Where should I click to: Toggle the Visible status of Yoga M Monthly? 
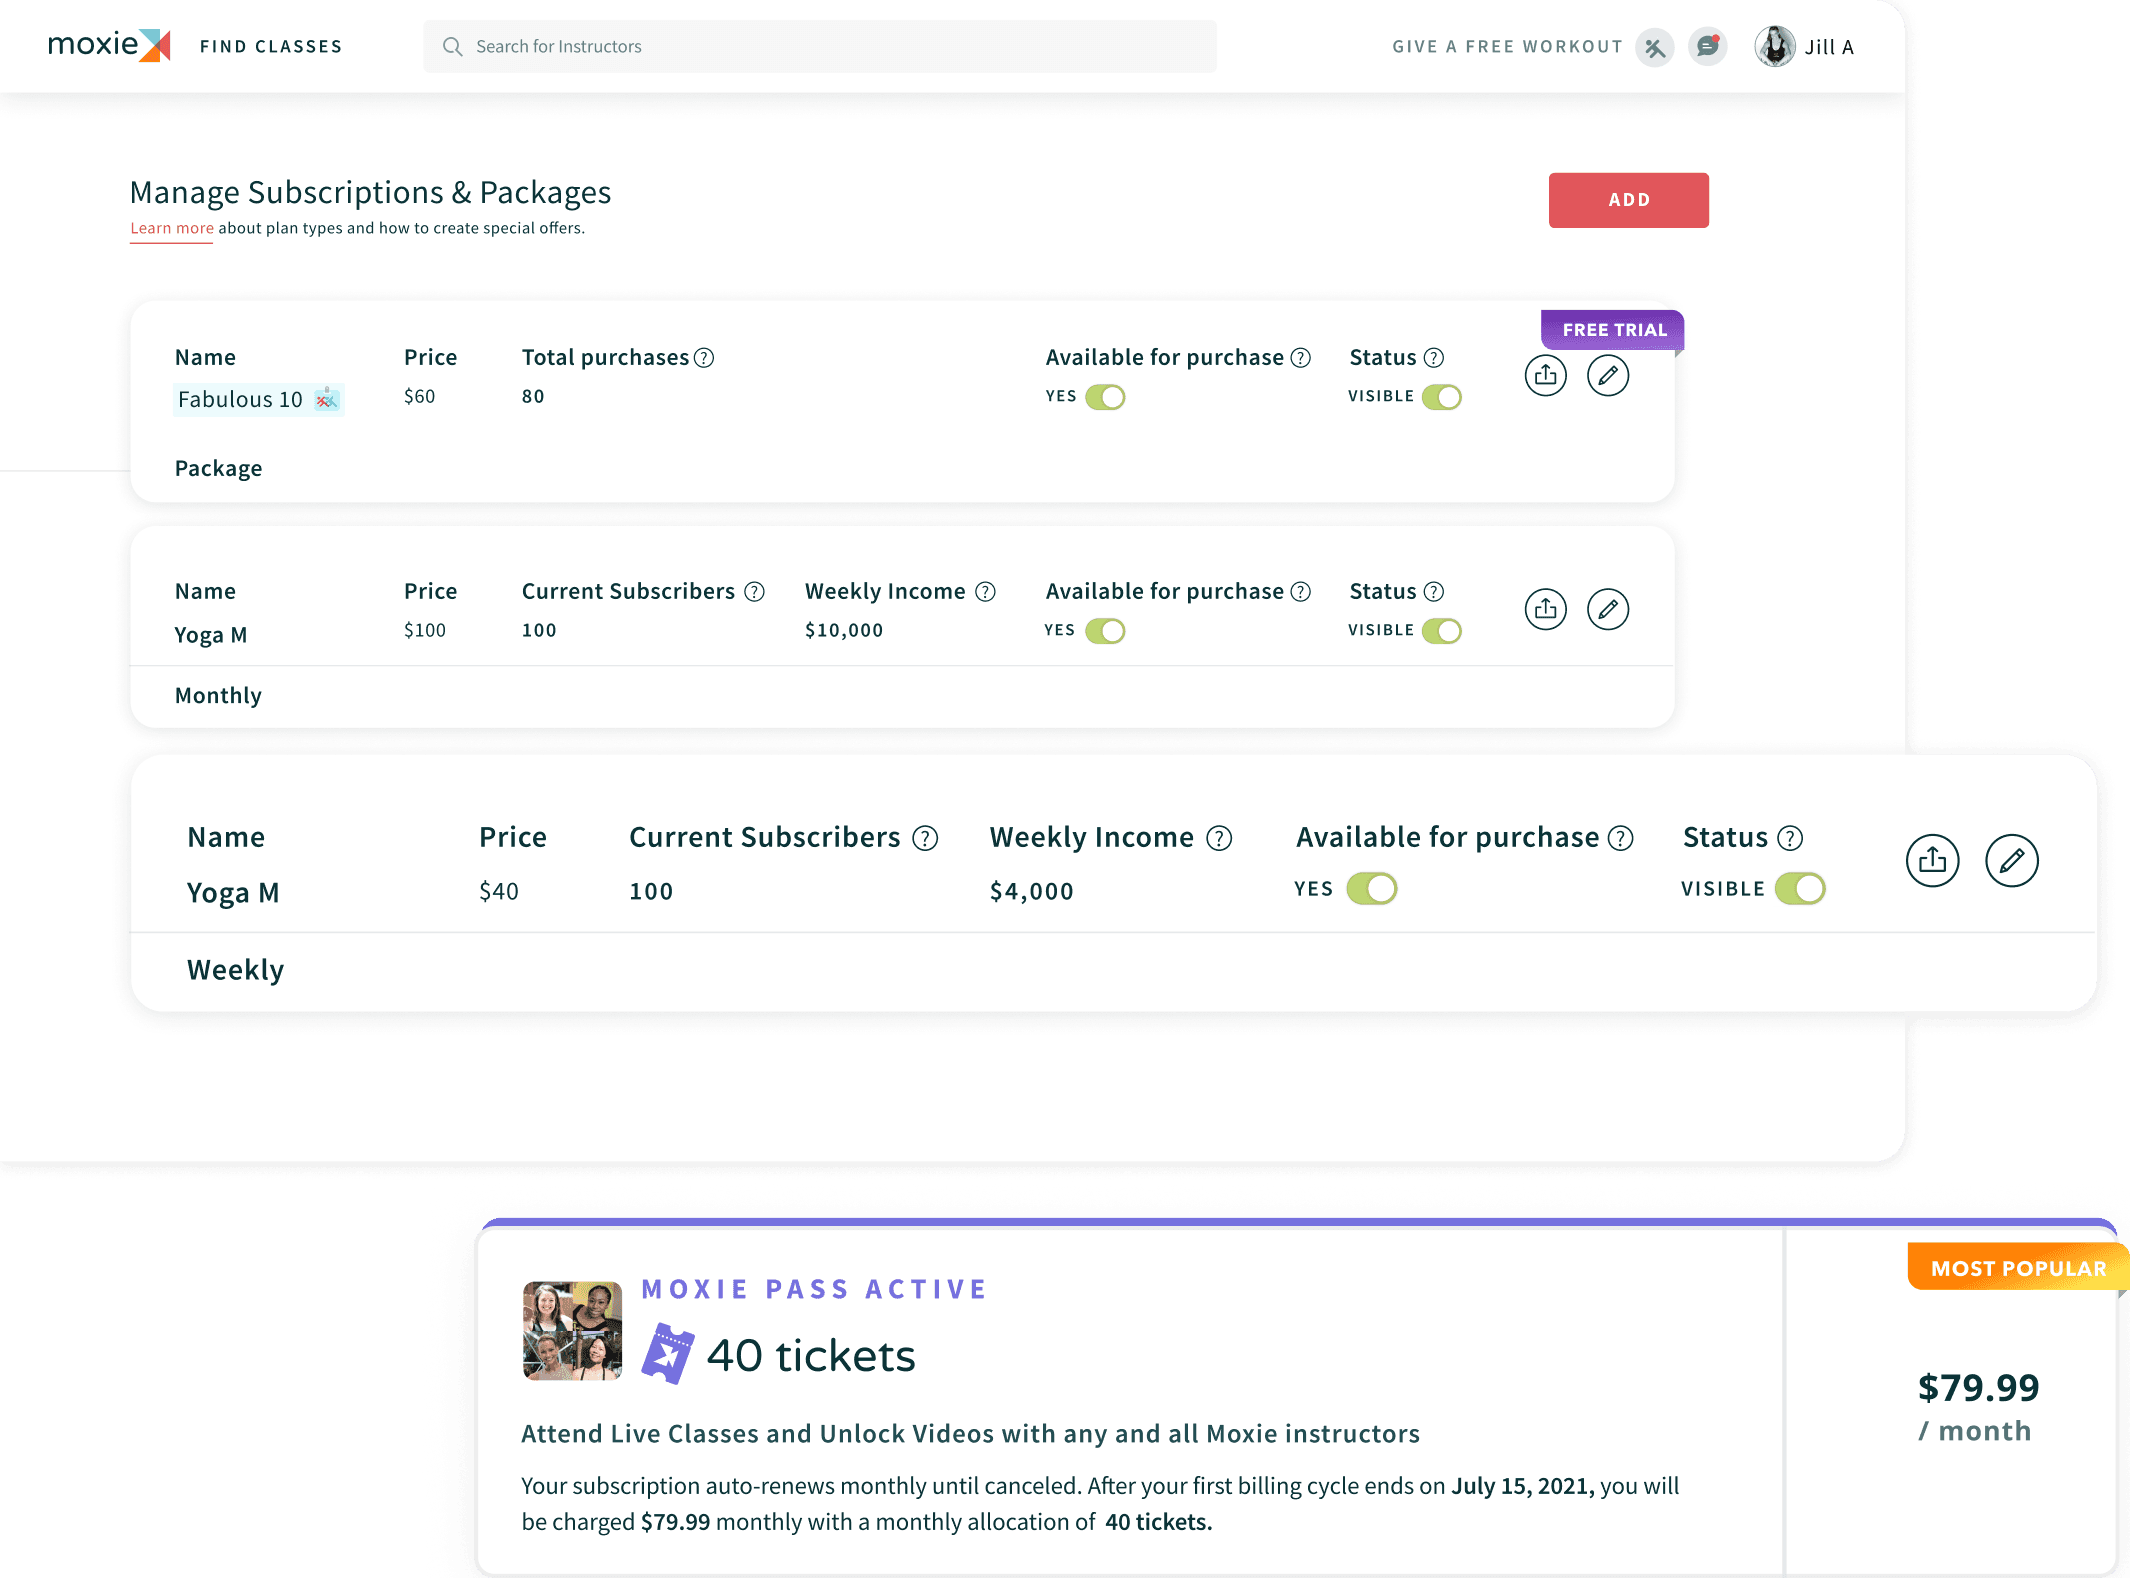pos(1440,630)
